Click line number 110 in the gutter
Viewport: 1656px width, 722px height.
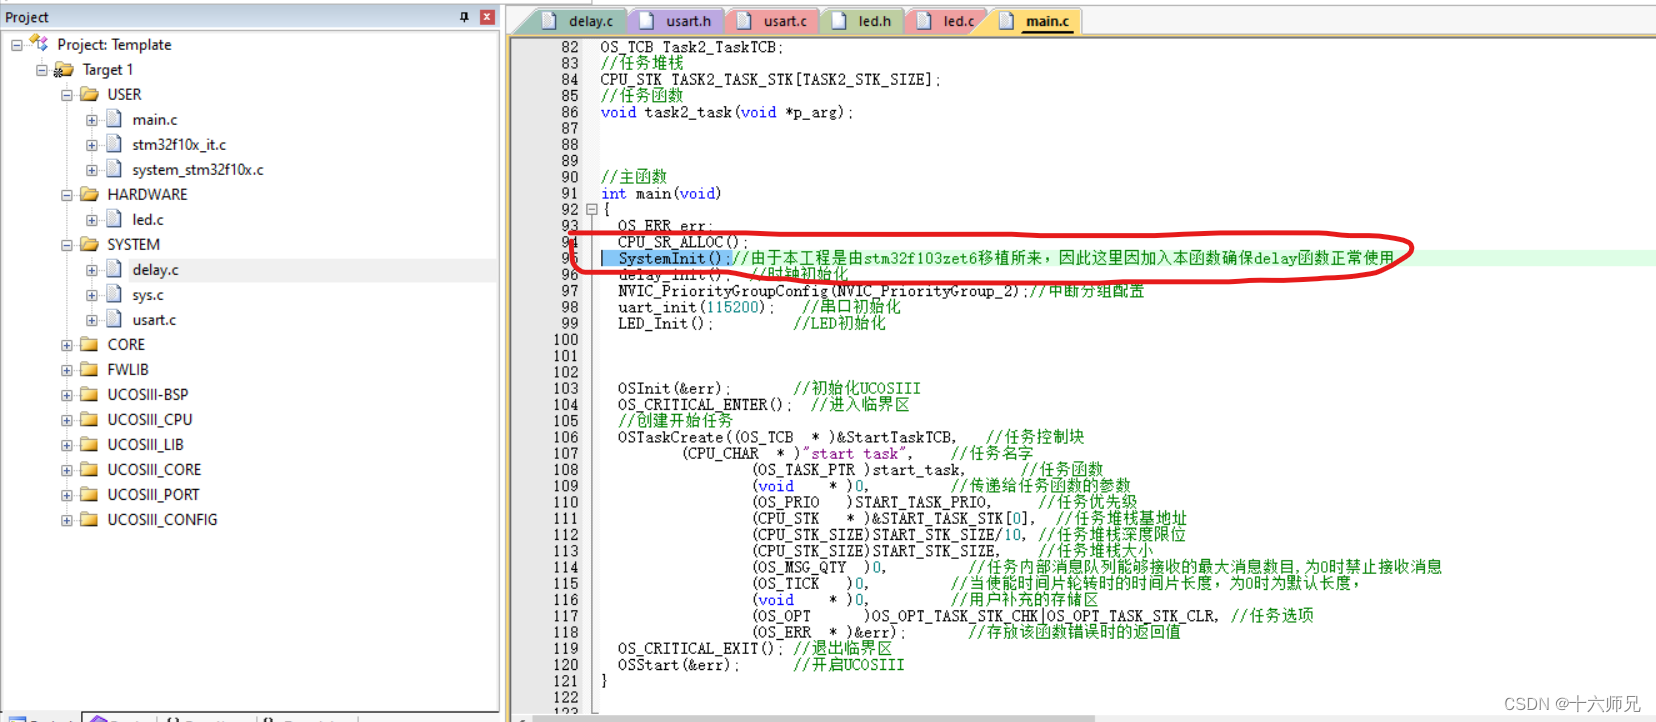pos(566,503)
